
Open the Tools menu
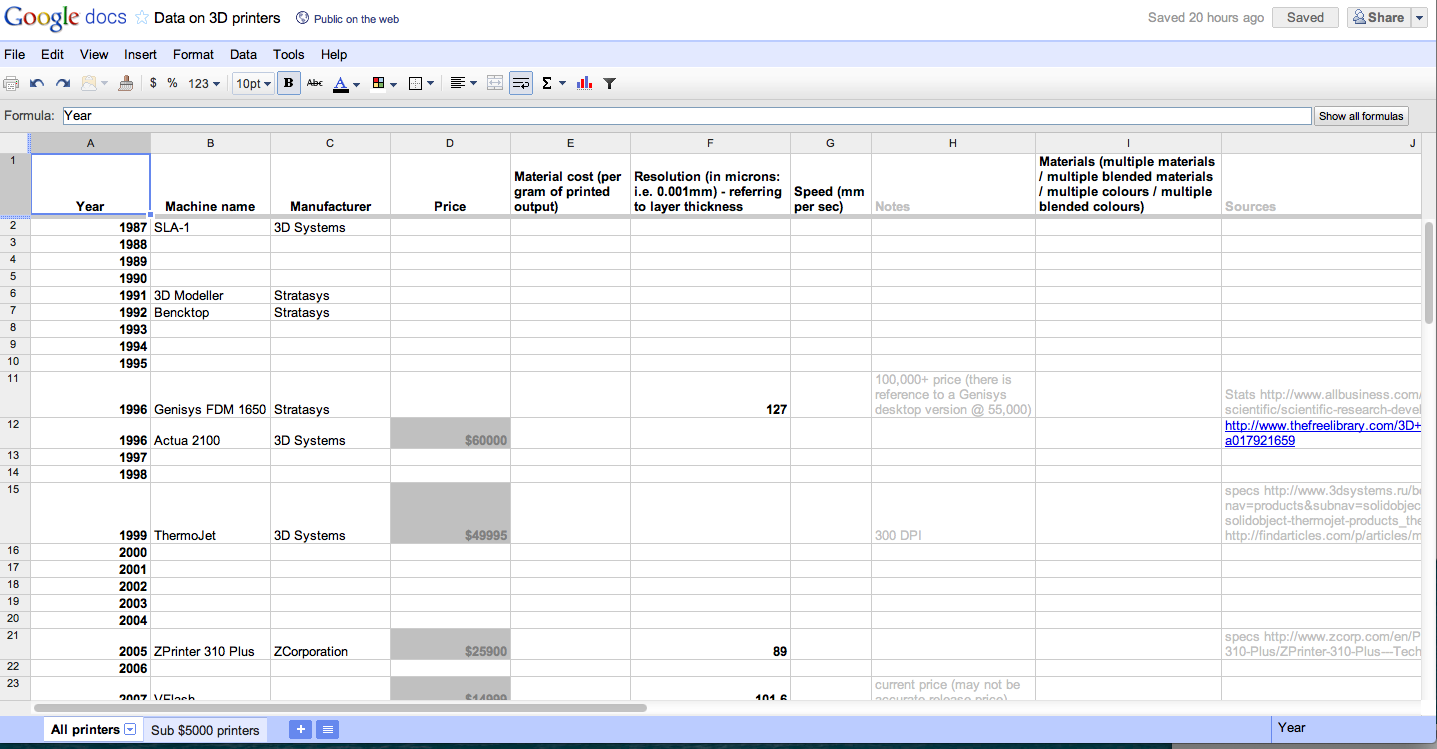pos(289,54)
